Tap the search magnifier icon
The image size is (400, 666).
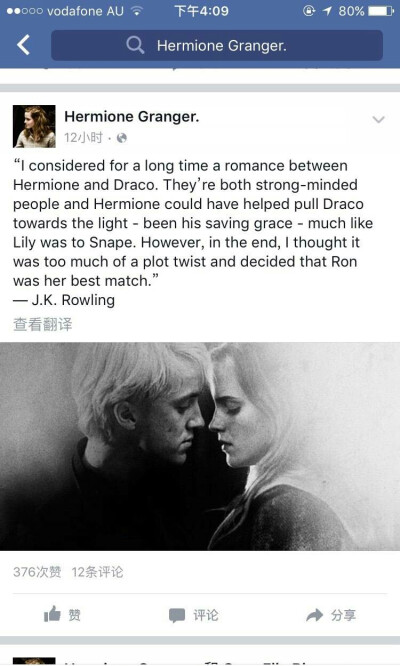pyautogui.click(x=135, y=45)
